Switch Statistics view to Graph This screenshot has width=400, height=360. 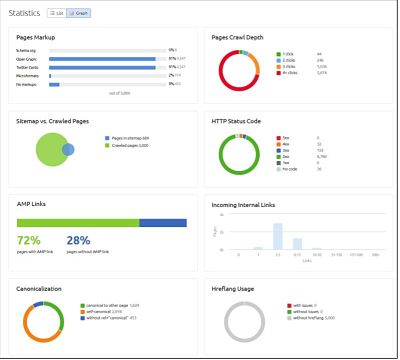click(x=79, y=13)
